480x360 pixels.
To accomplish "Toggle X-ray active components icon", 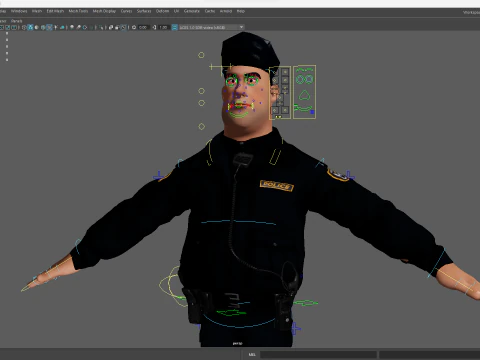I will (117, 27).
